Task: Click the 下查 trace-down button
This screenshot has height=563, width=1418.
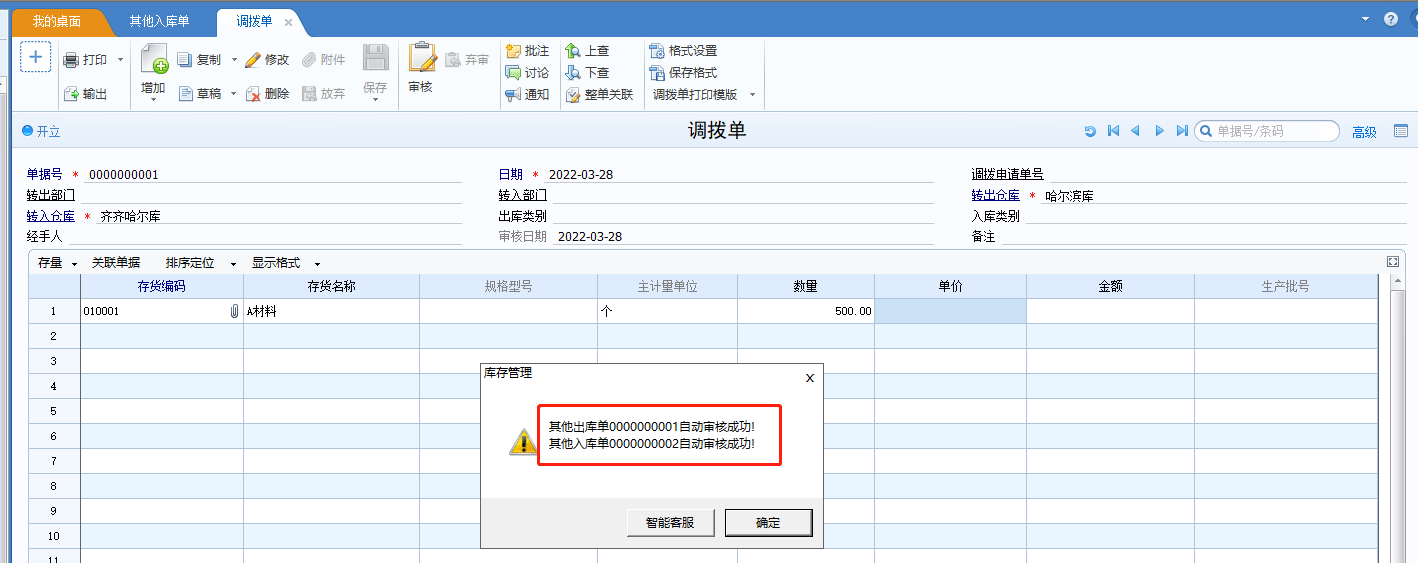Action: click(x=587, y=73)
